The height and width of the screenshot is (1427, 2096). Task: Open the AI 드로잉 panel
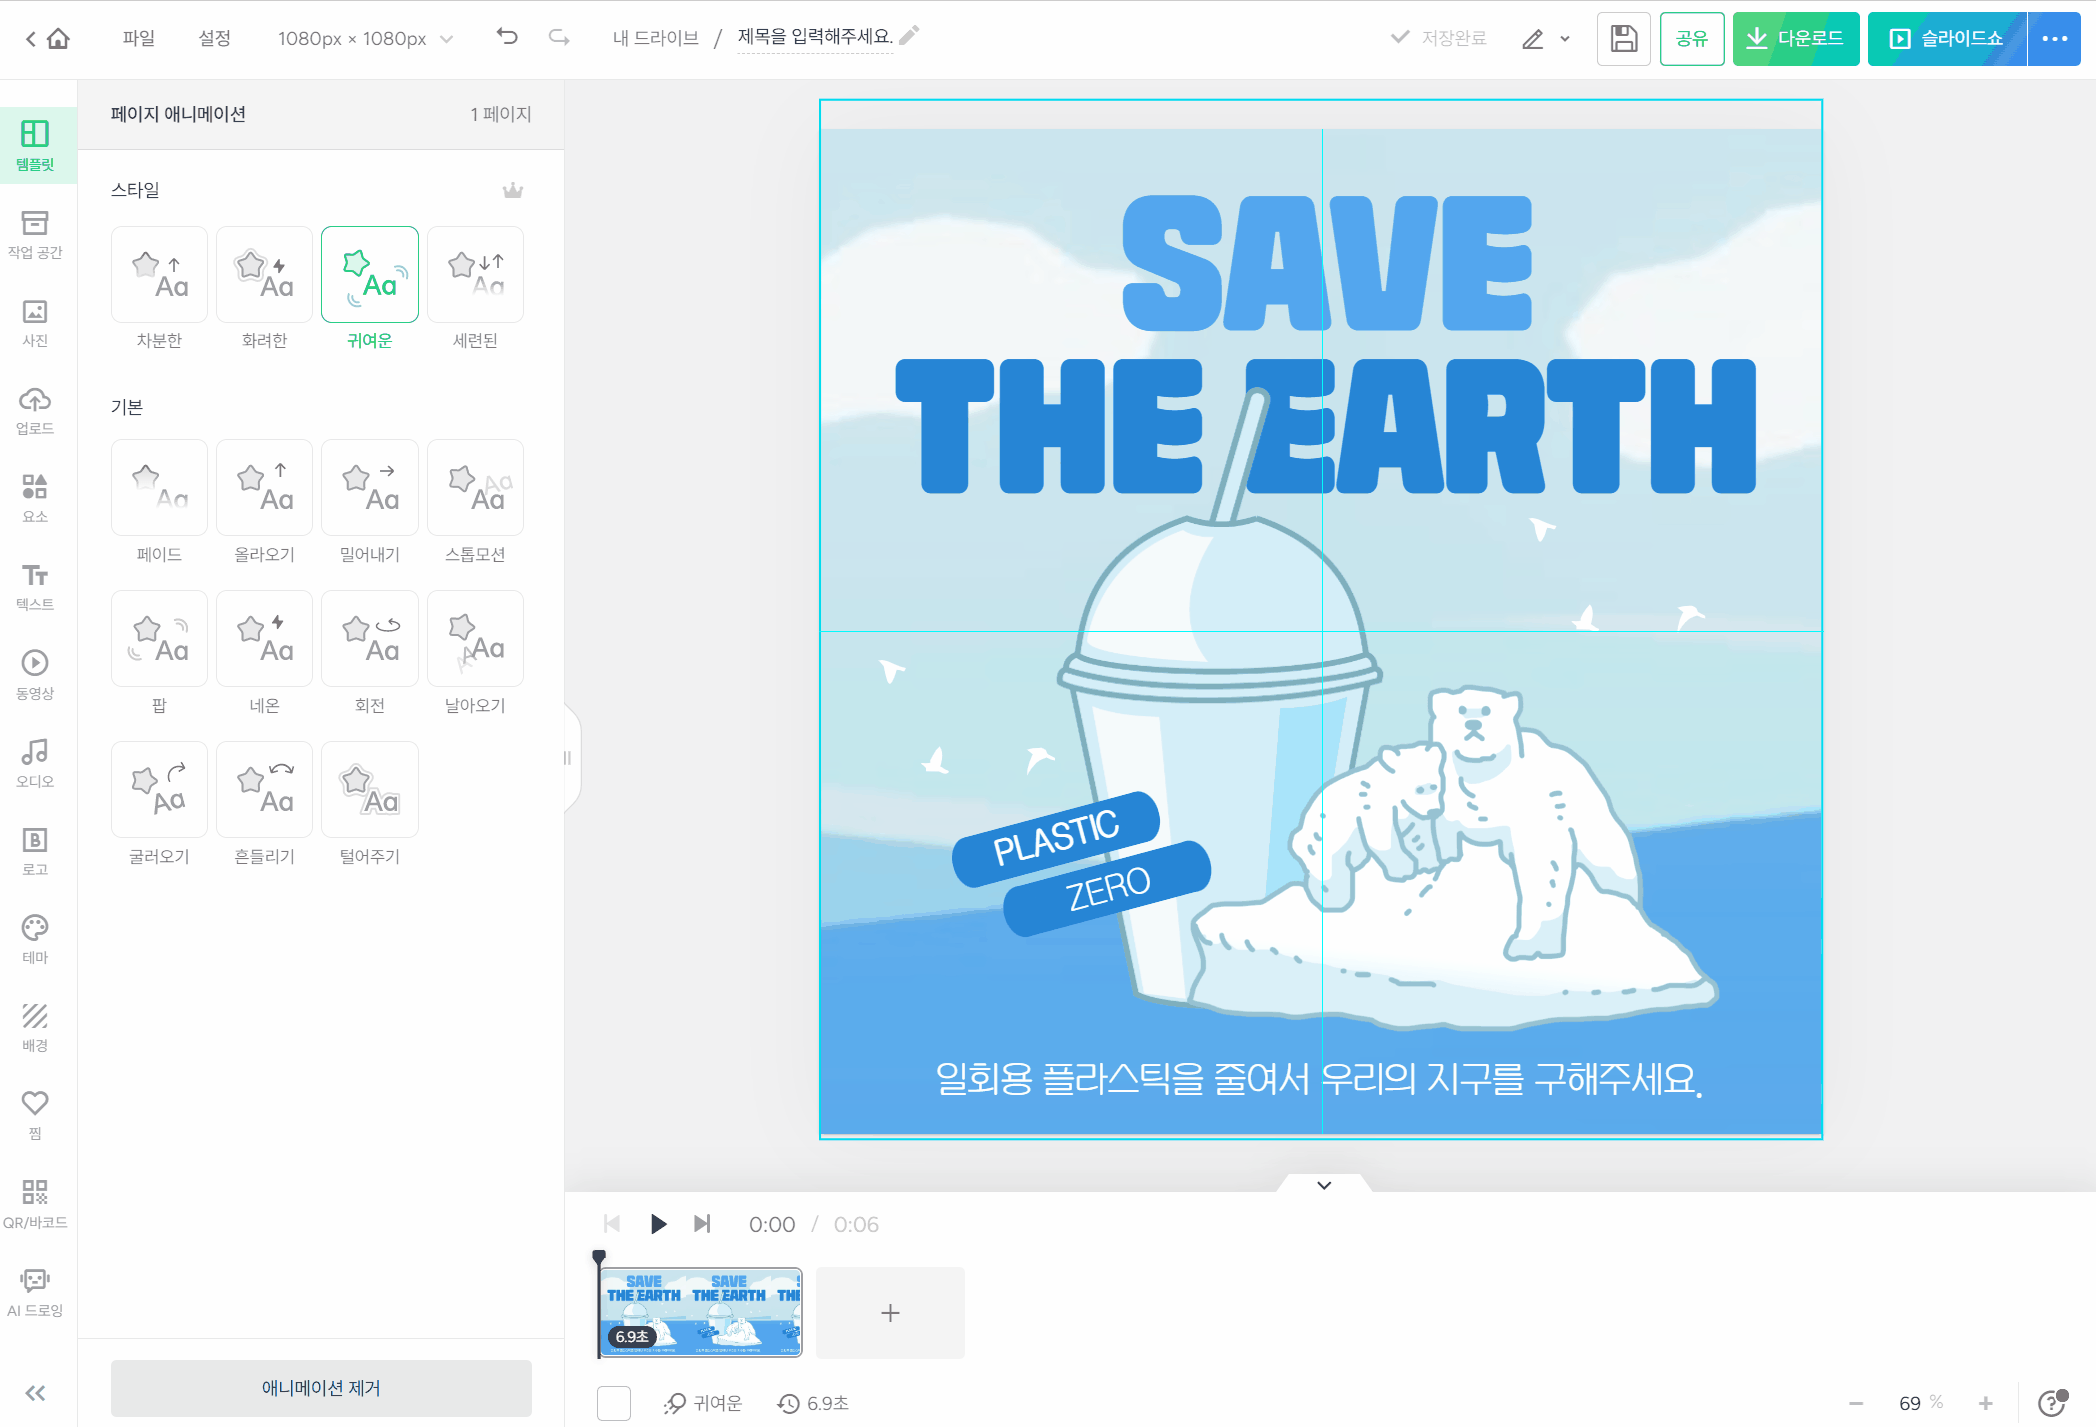[36, 1292]
